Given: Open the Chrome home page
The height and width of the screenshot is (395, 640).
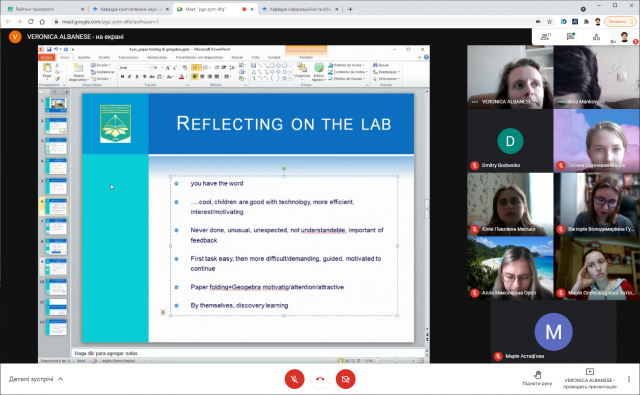Looking at the screenshot, I should click(x=42, y=22).
